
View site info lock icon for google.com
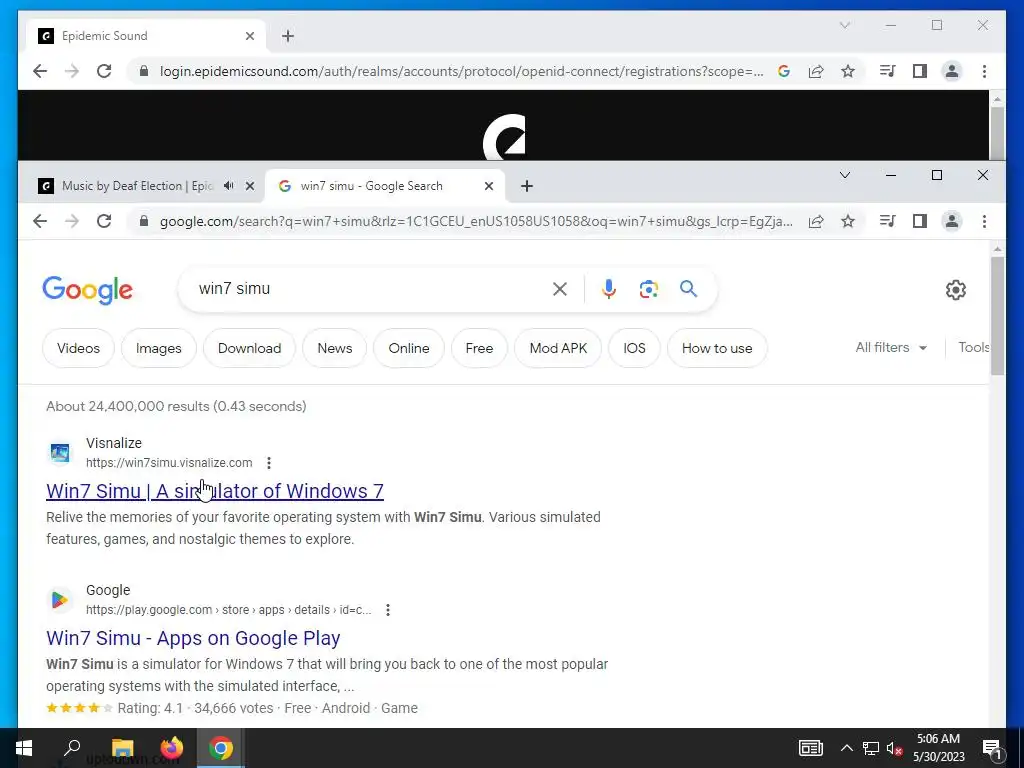144,221
